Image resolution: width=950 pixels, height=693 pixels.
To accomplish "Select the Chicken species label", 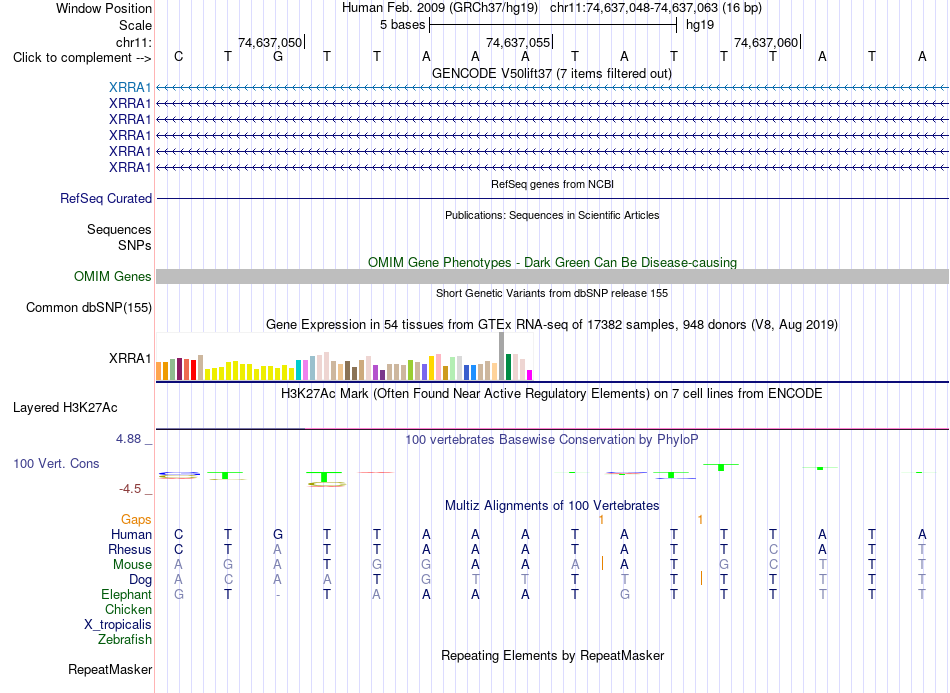I will pyautogui.click(x=128, y=609).
